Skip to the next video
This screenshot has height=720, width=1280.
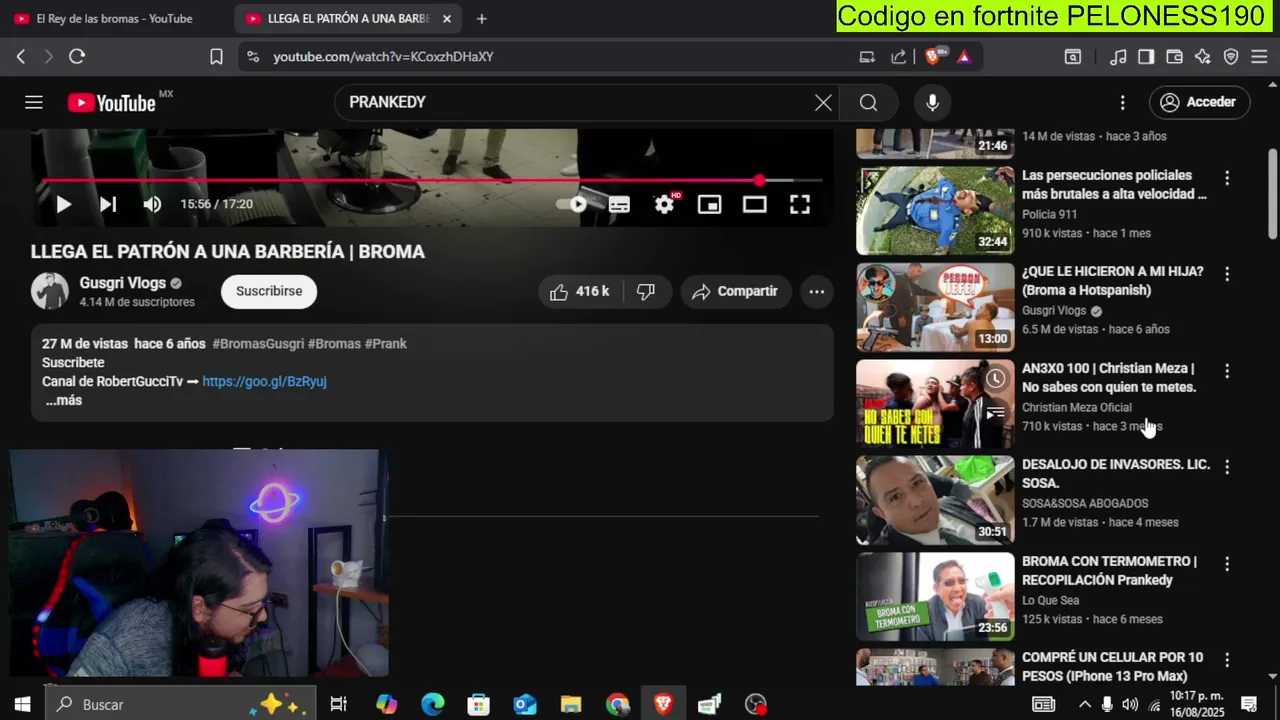[x=108, y=204]
